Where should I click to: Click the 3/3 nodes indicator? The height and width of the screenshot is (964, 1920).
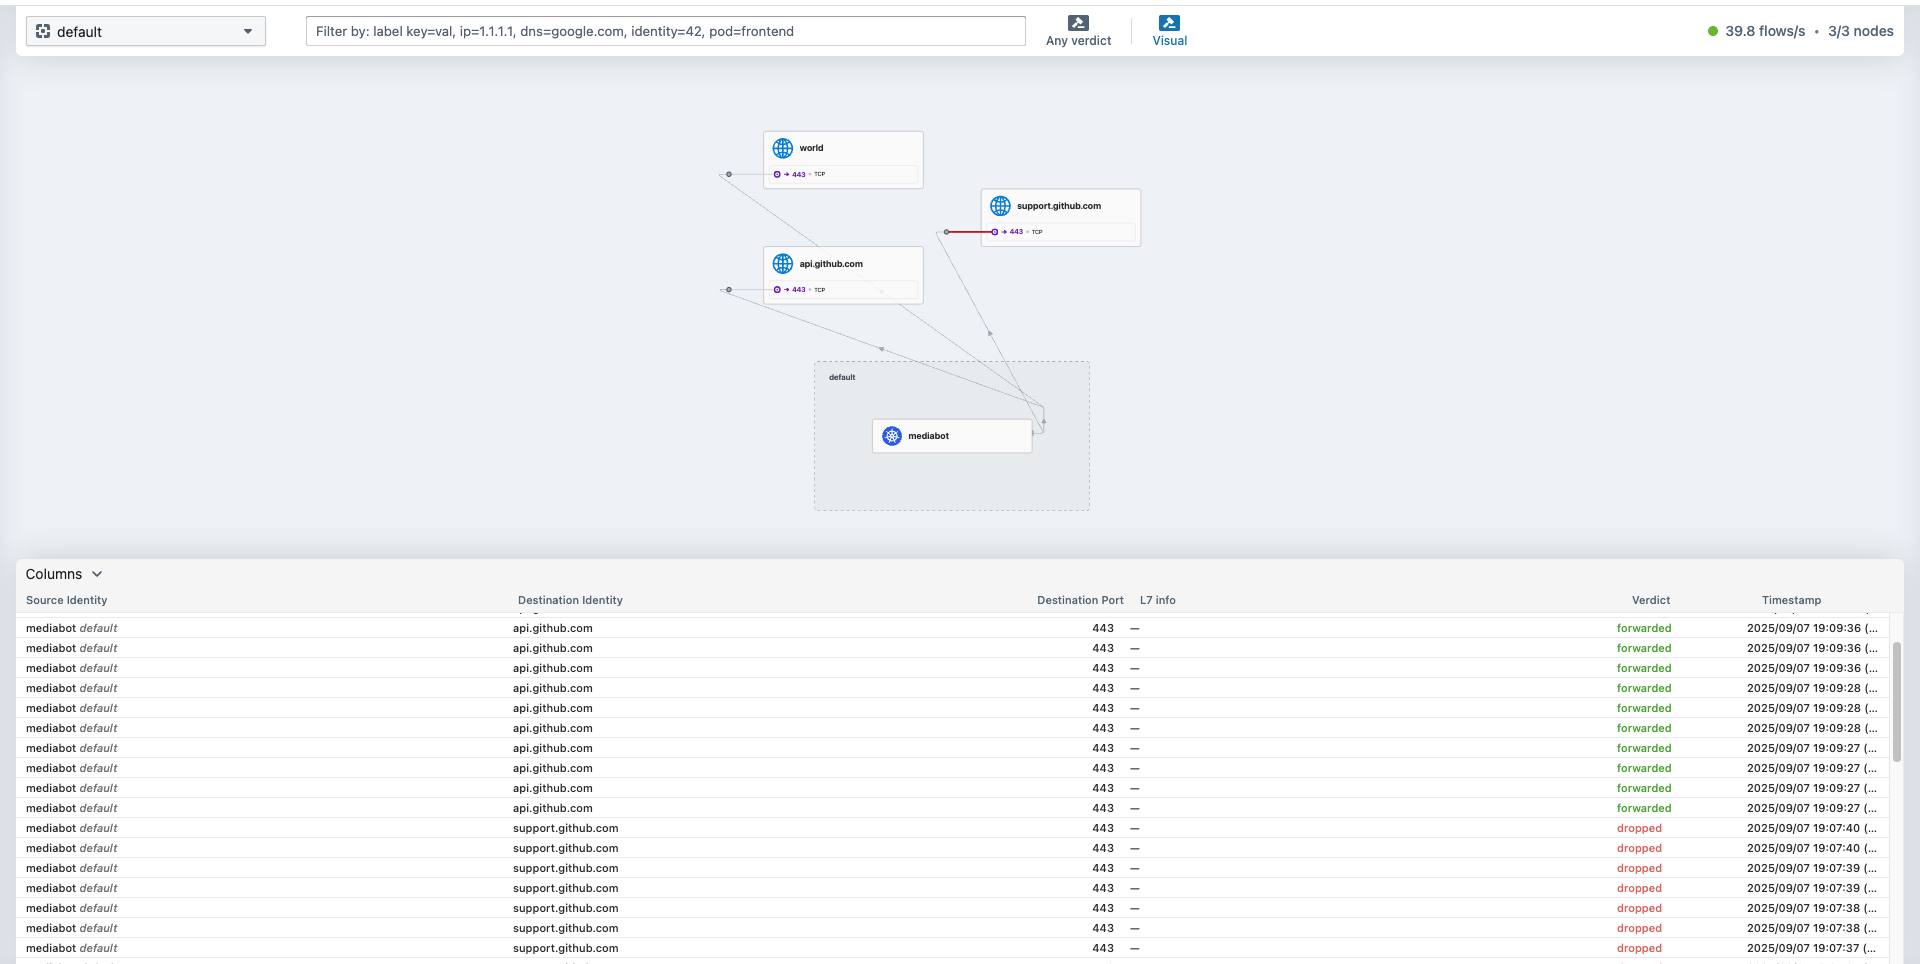click(x=1860, y=32)
